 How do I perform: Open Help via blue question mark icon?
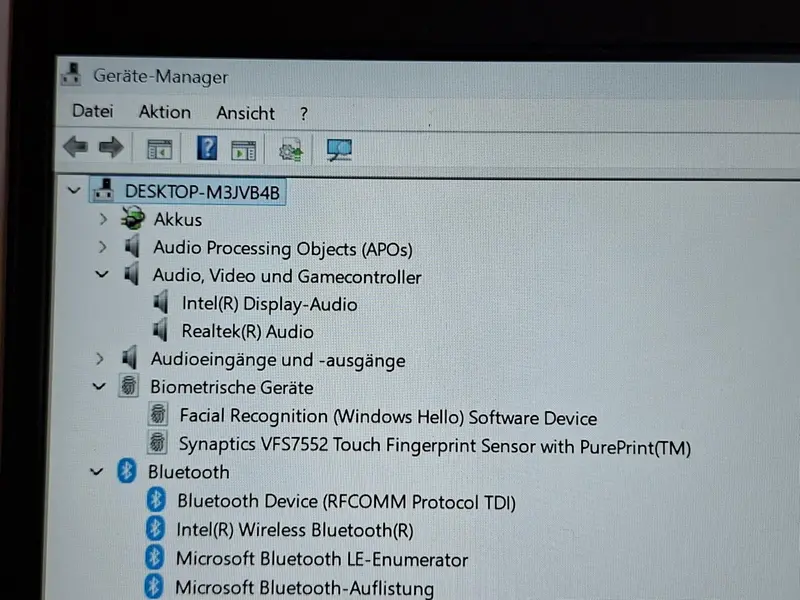[207, 148]
